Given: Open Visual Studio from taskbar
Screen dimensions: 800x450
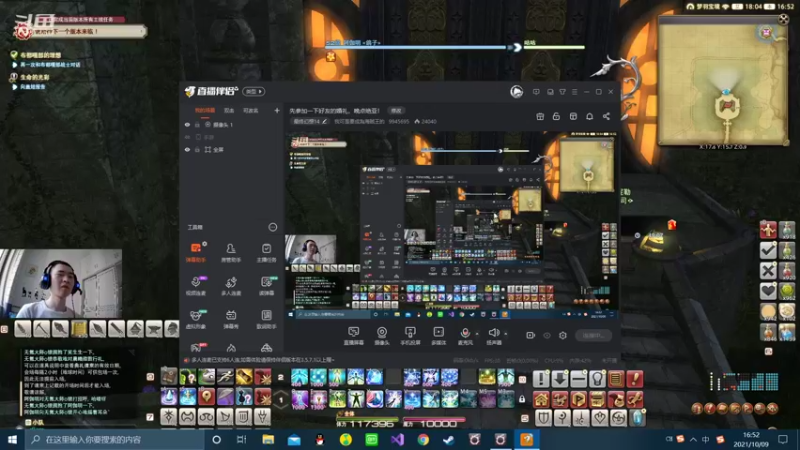Looking at the screenshot, I should pos(397,439).
